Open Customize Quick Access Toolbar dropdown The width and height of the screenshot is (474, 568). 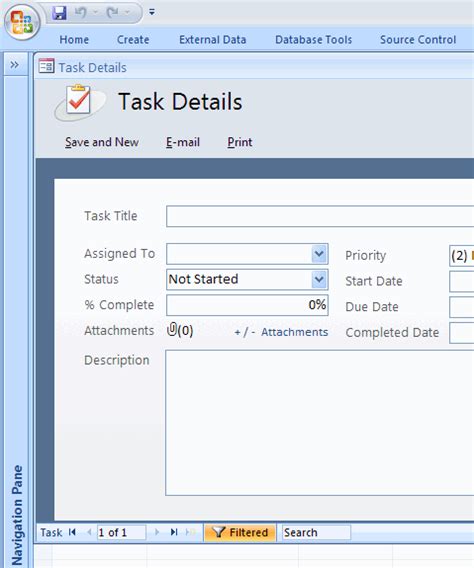[152, 12]
